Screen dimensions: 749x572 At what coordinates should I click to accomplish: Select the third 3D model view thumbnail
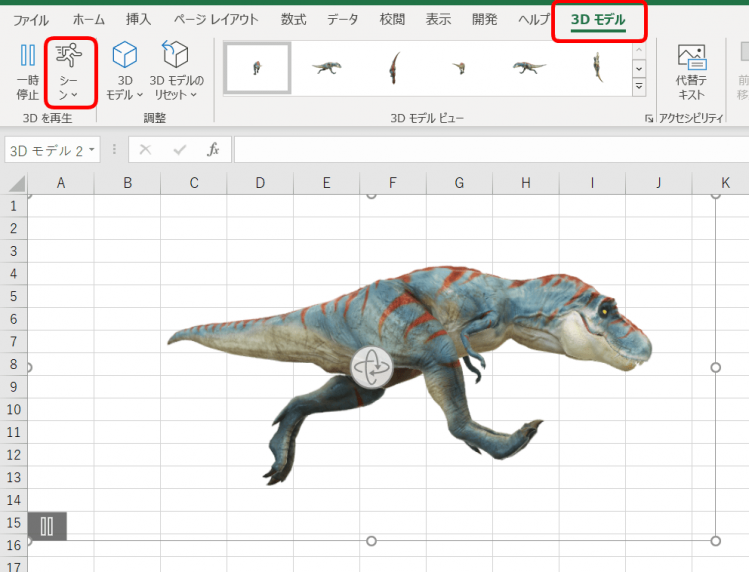tap(394, 68)
